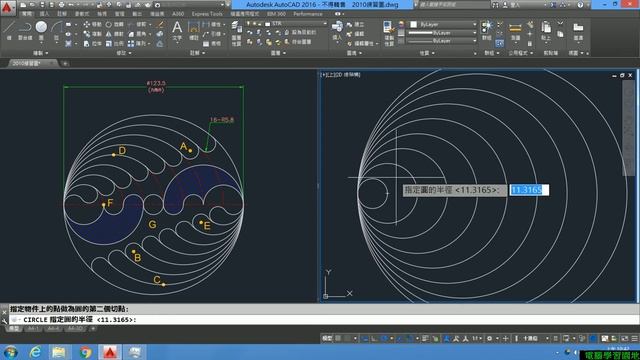Click the ByLayer color swatch square
This screenshot has height=360, width=640.
tap(413, 24)
